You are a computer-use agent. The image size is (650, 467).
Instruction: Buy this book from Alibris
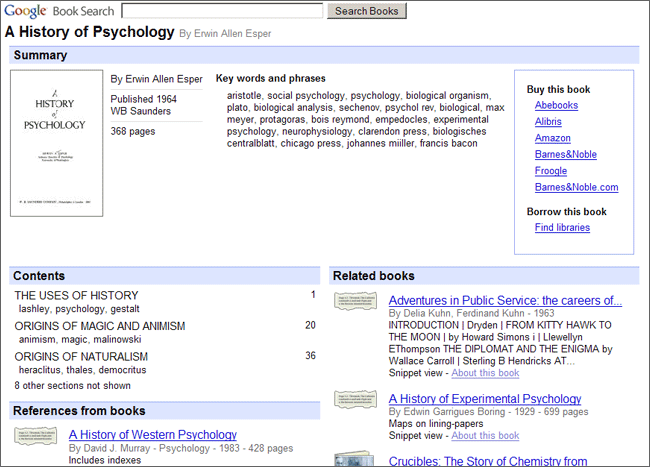tap(548, 121)
